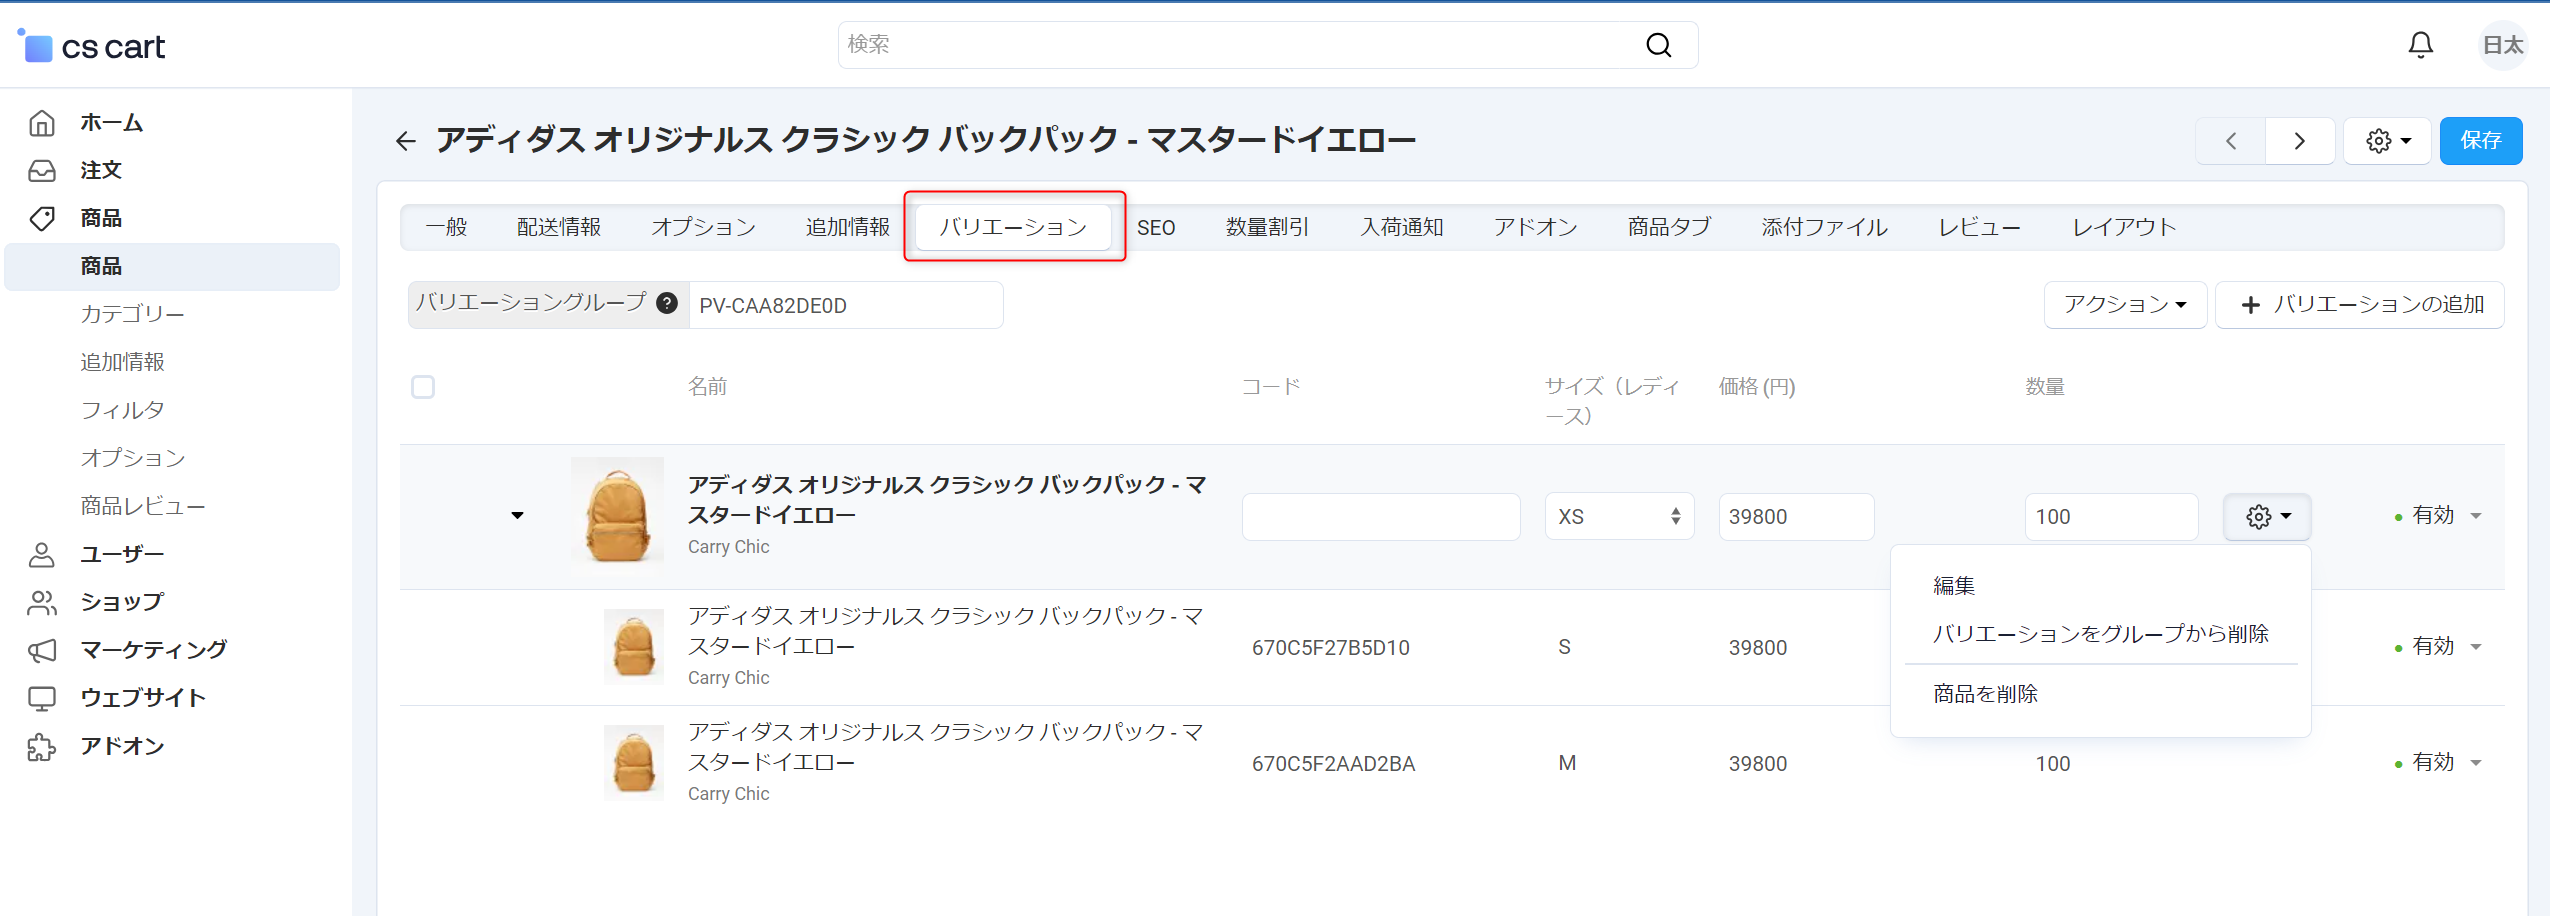Click the 保存 button
2550x916 pixels.
click(2480, 141)
